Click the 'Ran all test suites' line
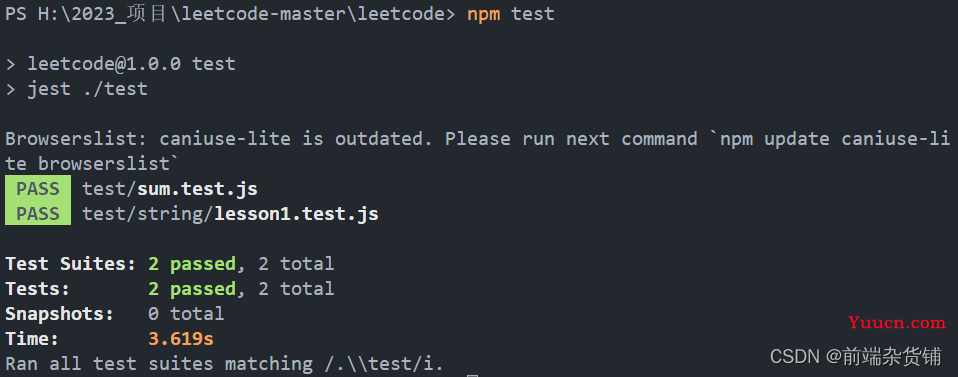Screen dimensions: 958x377 [224, 364]
